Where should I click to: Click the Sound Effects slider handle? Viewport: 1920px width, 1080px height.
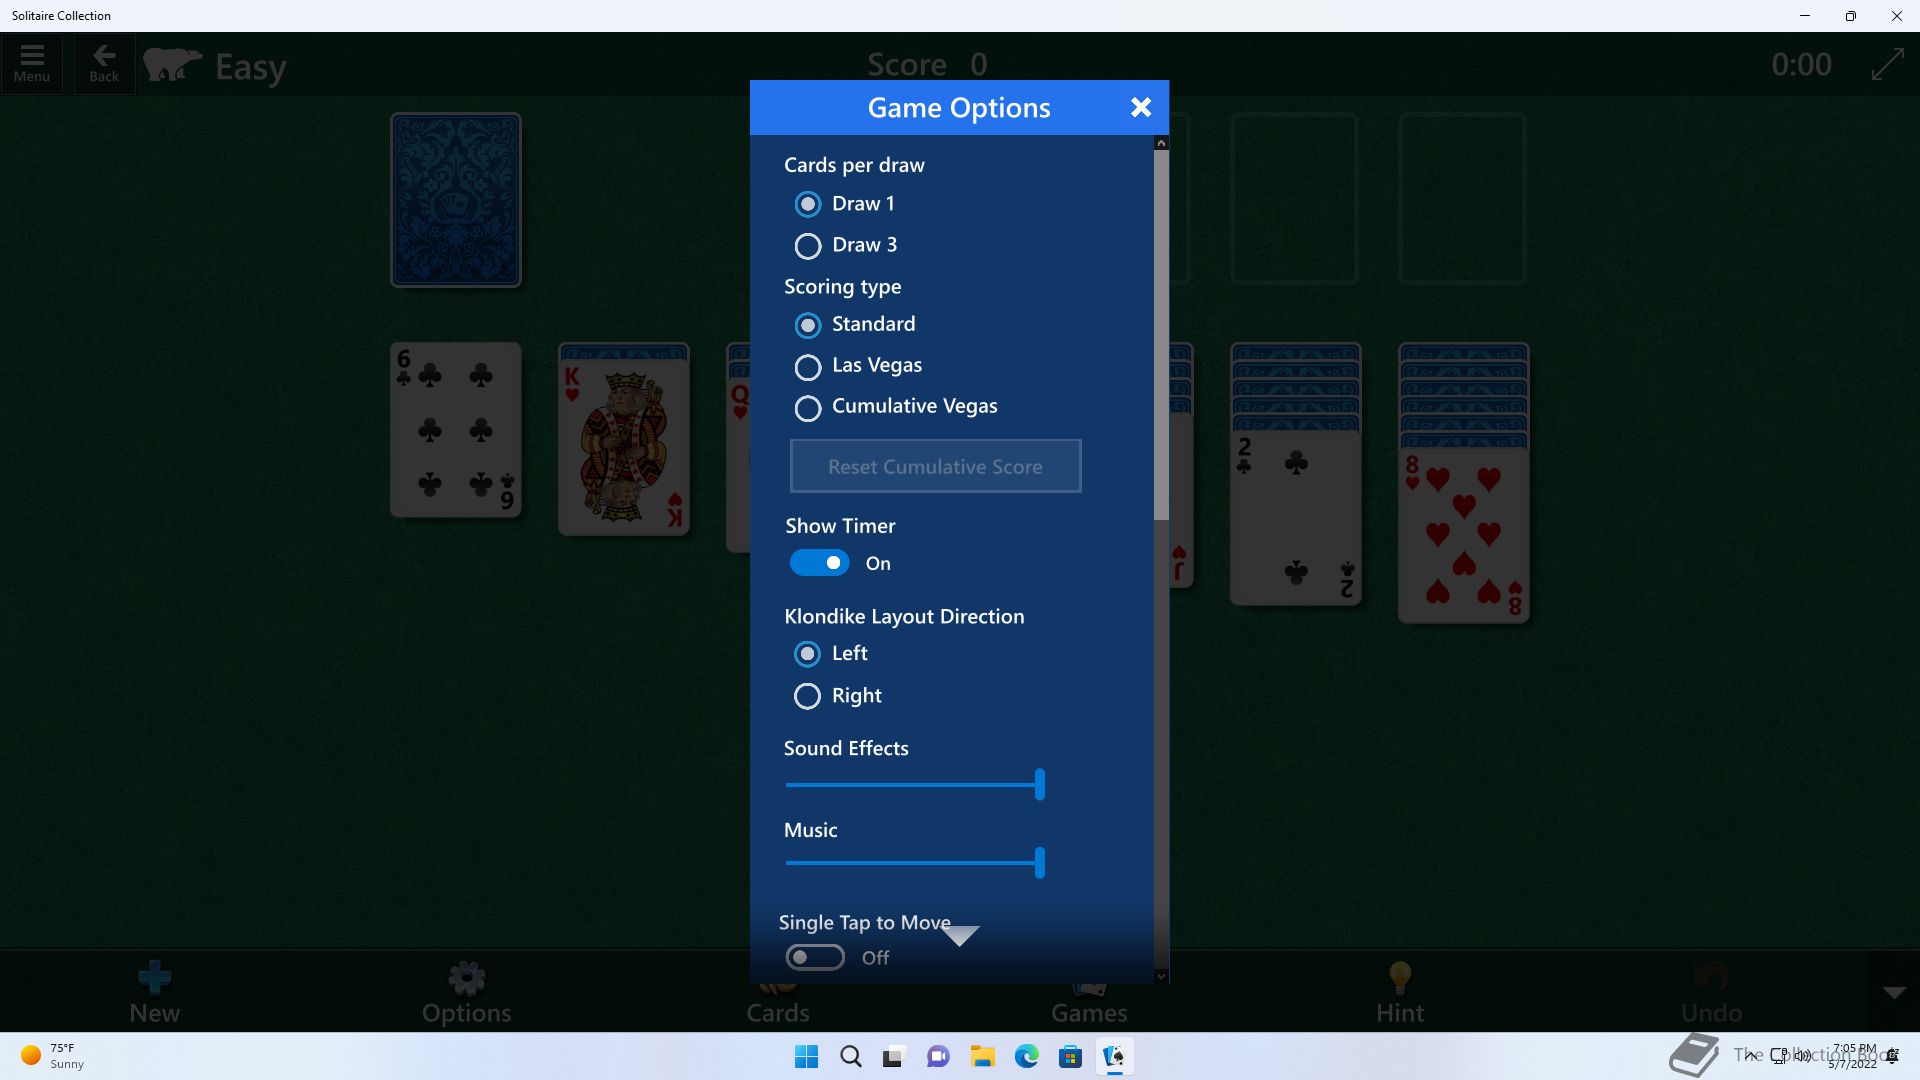[1040, 784]
